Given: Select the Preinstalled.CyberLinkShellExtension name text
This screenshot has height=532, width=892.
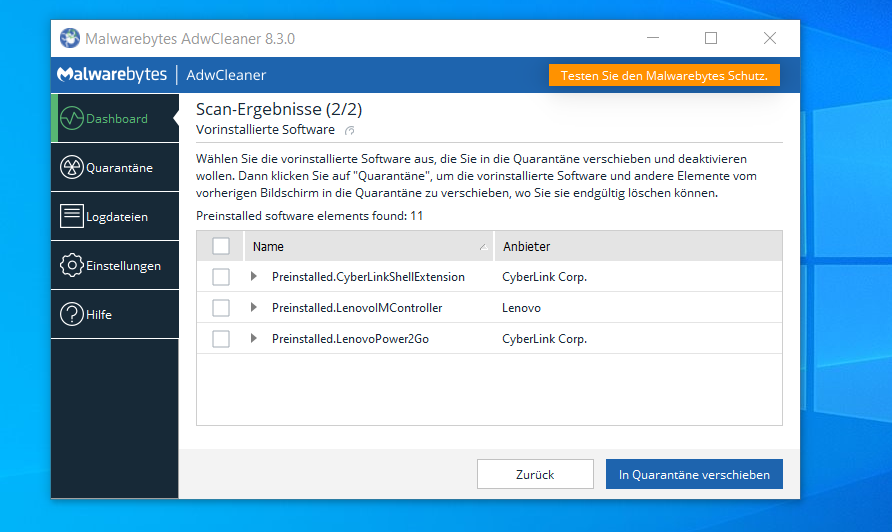Looking at the screenshot, I should (368, 277).
